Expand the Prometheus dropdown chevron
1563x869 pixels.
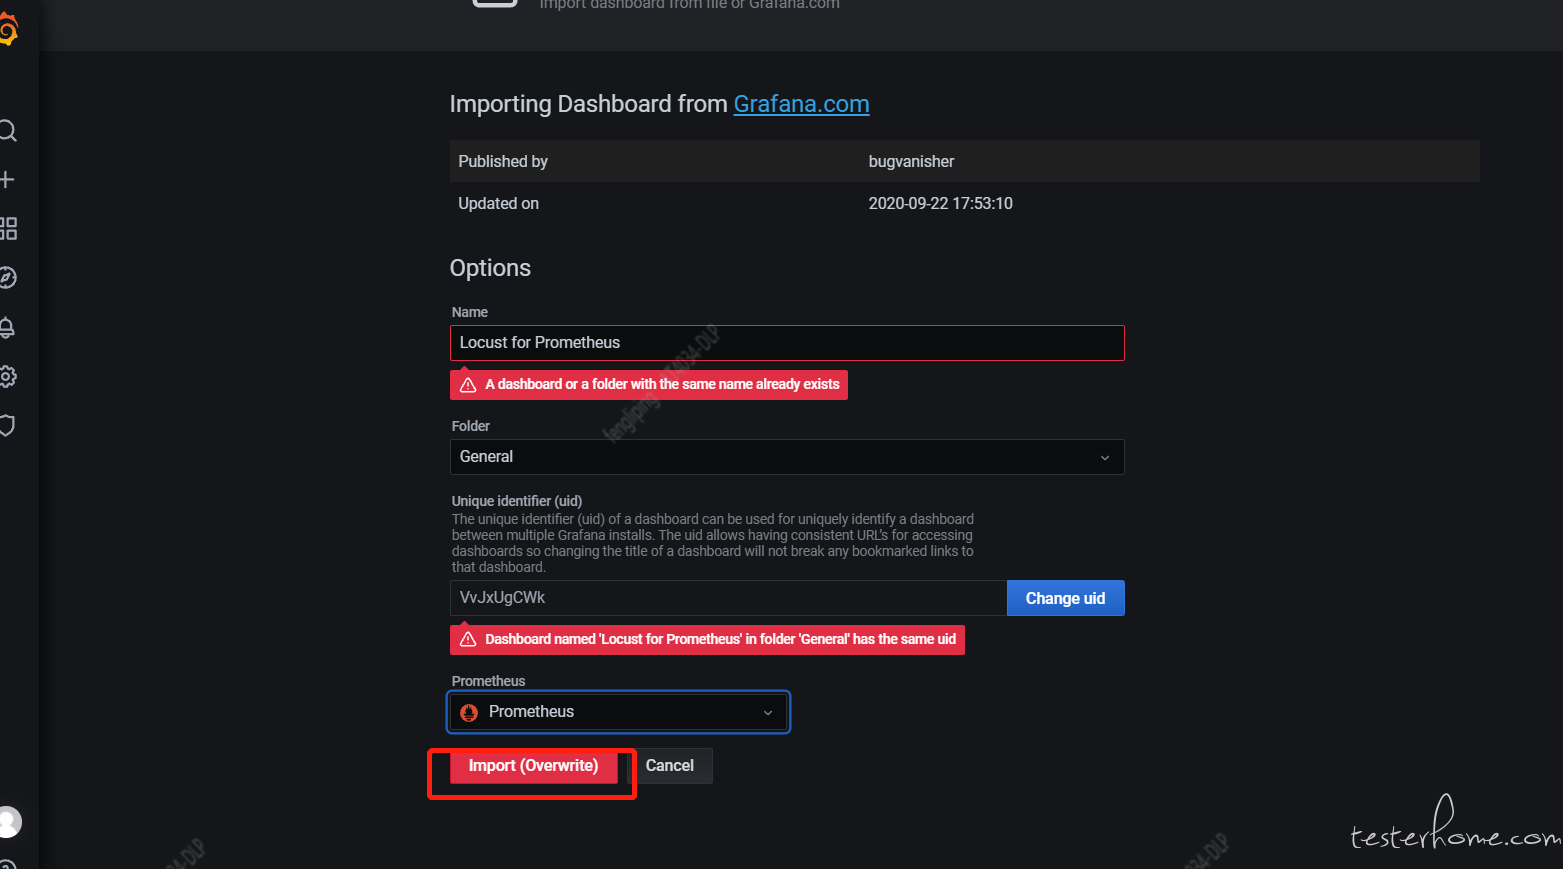[768, 713]
